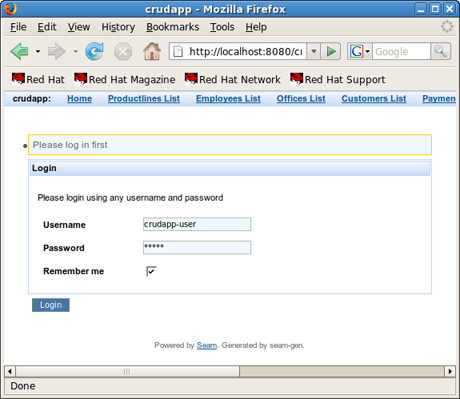Viewport: 460px width, 399px height.
Task: Click the green Go arrow beside the URL
Action: [x=331, y=51]
